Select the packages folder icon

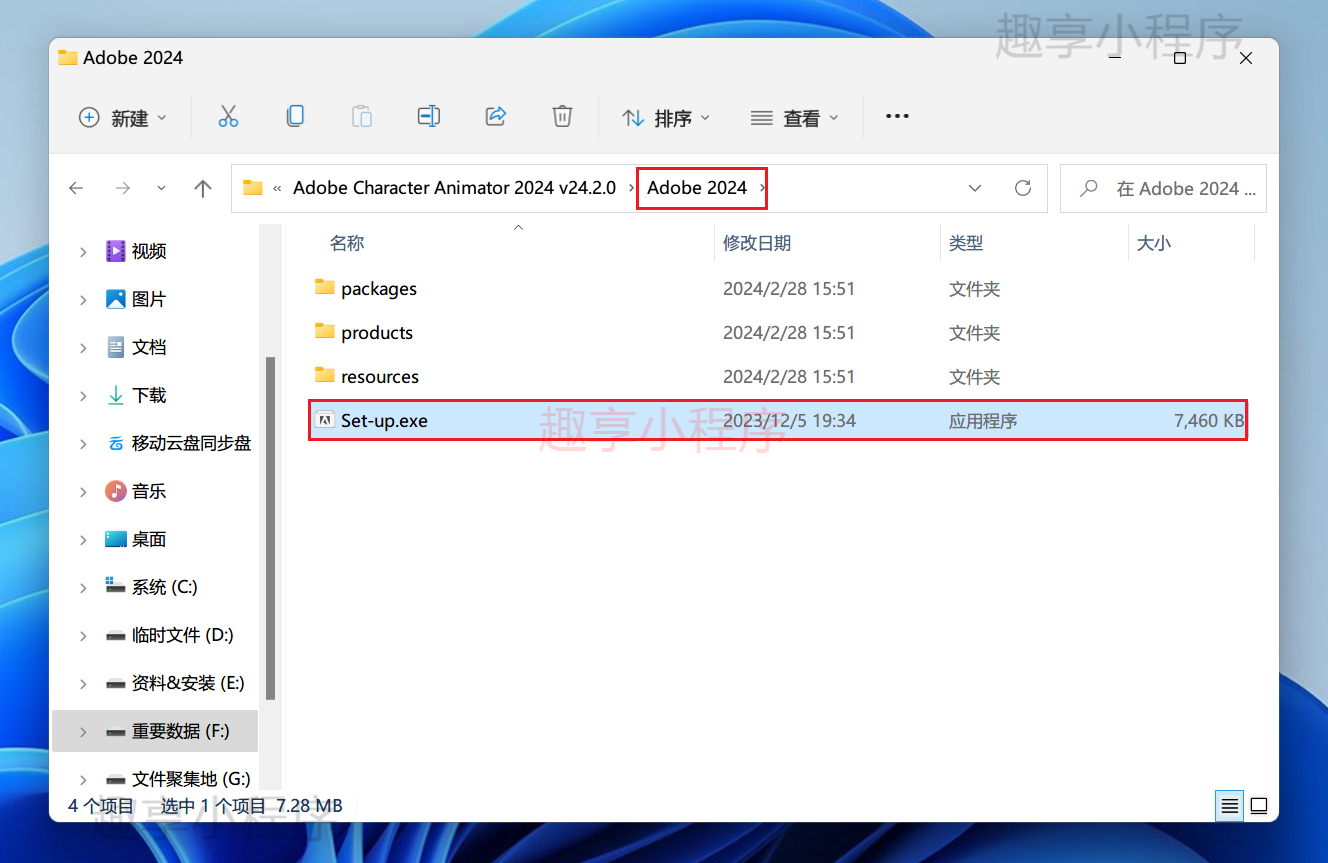324,288
